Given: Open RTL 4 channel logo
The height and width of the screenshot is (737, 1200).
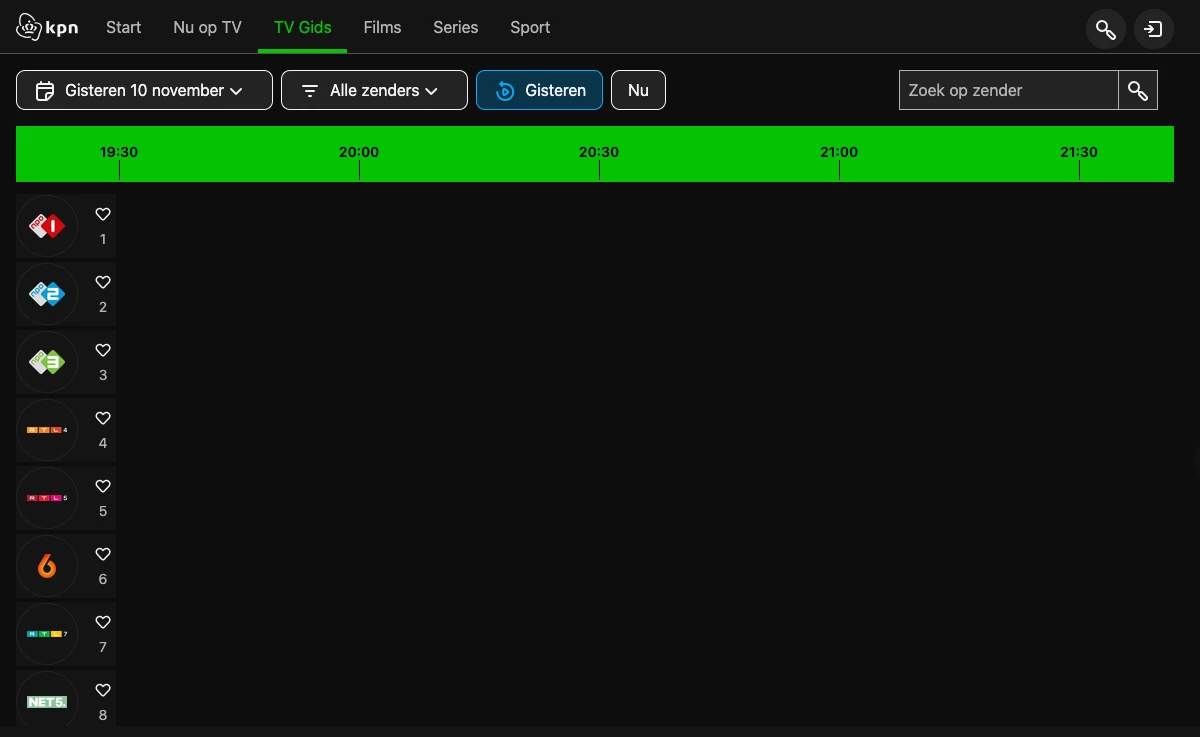Looking at the screenshot, I should 47,430.
